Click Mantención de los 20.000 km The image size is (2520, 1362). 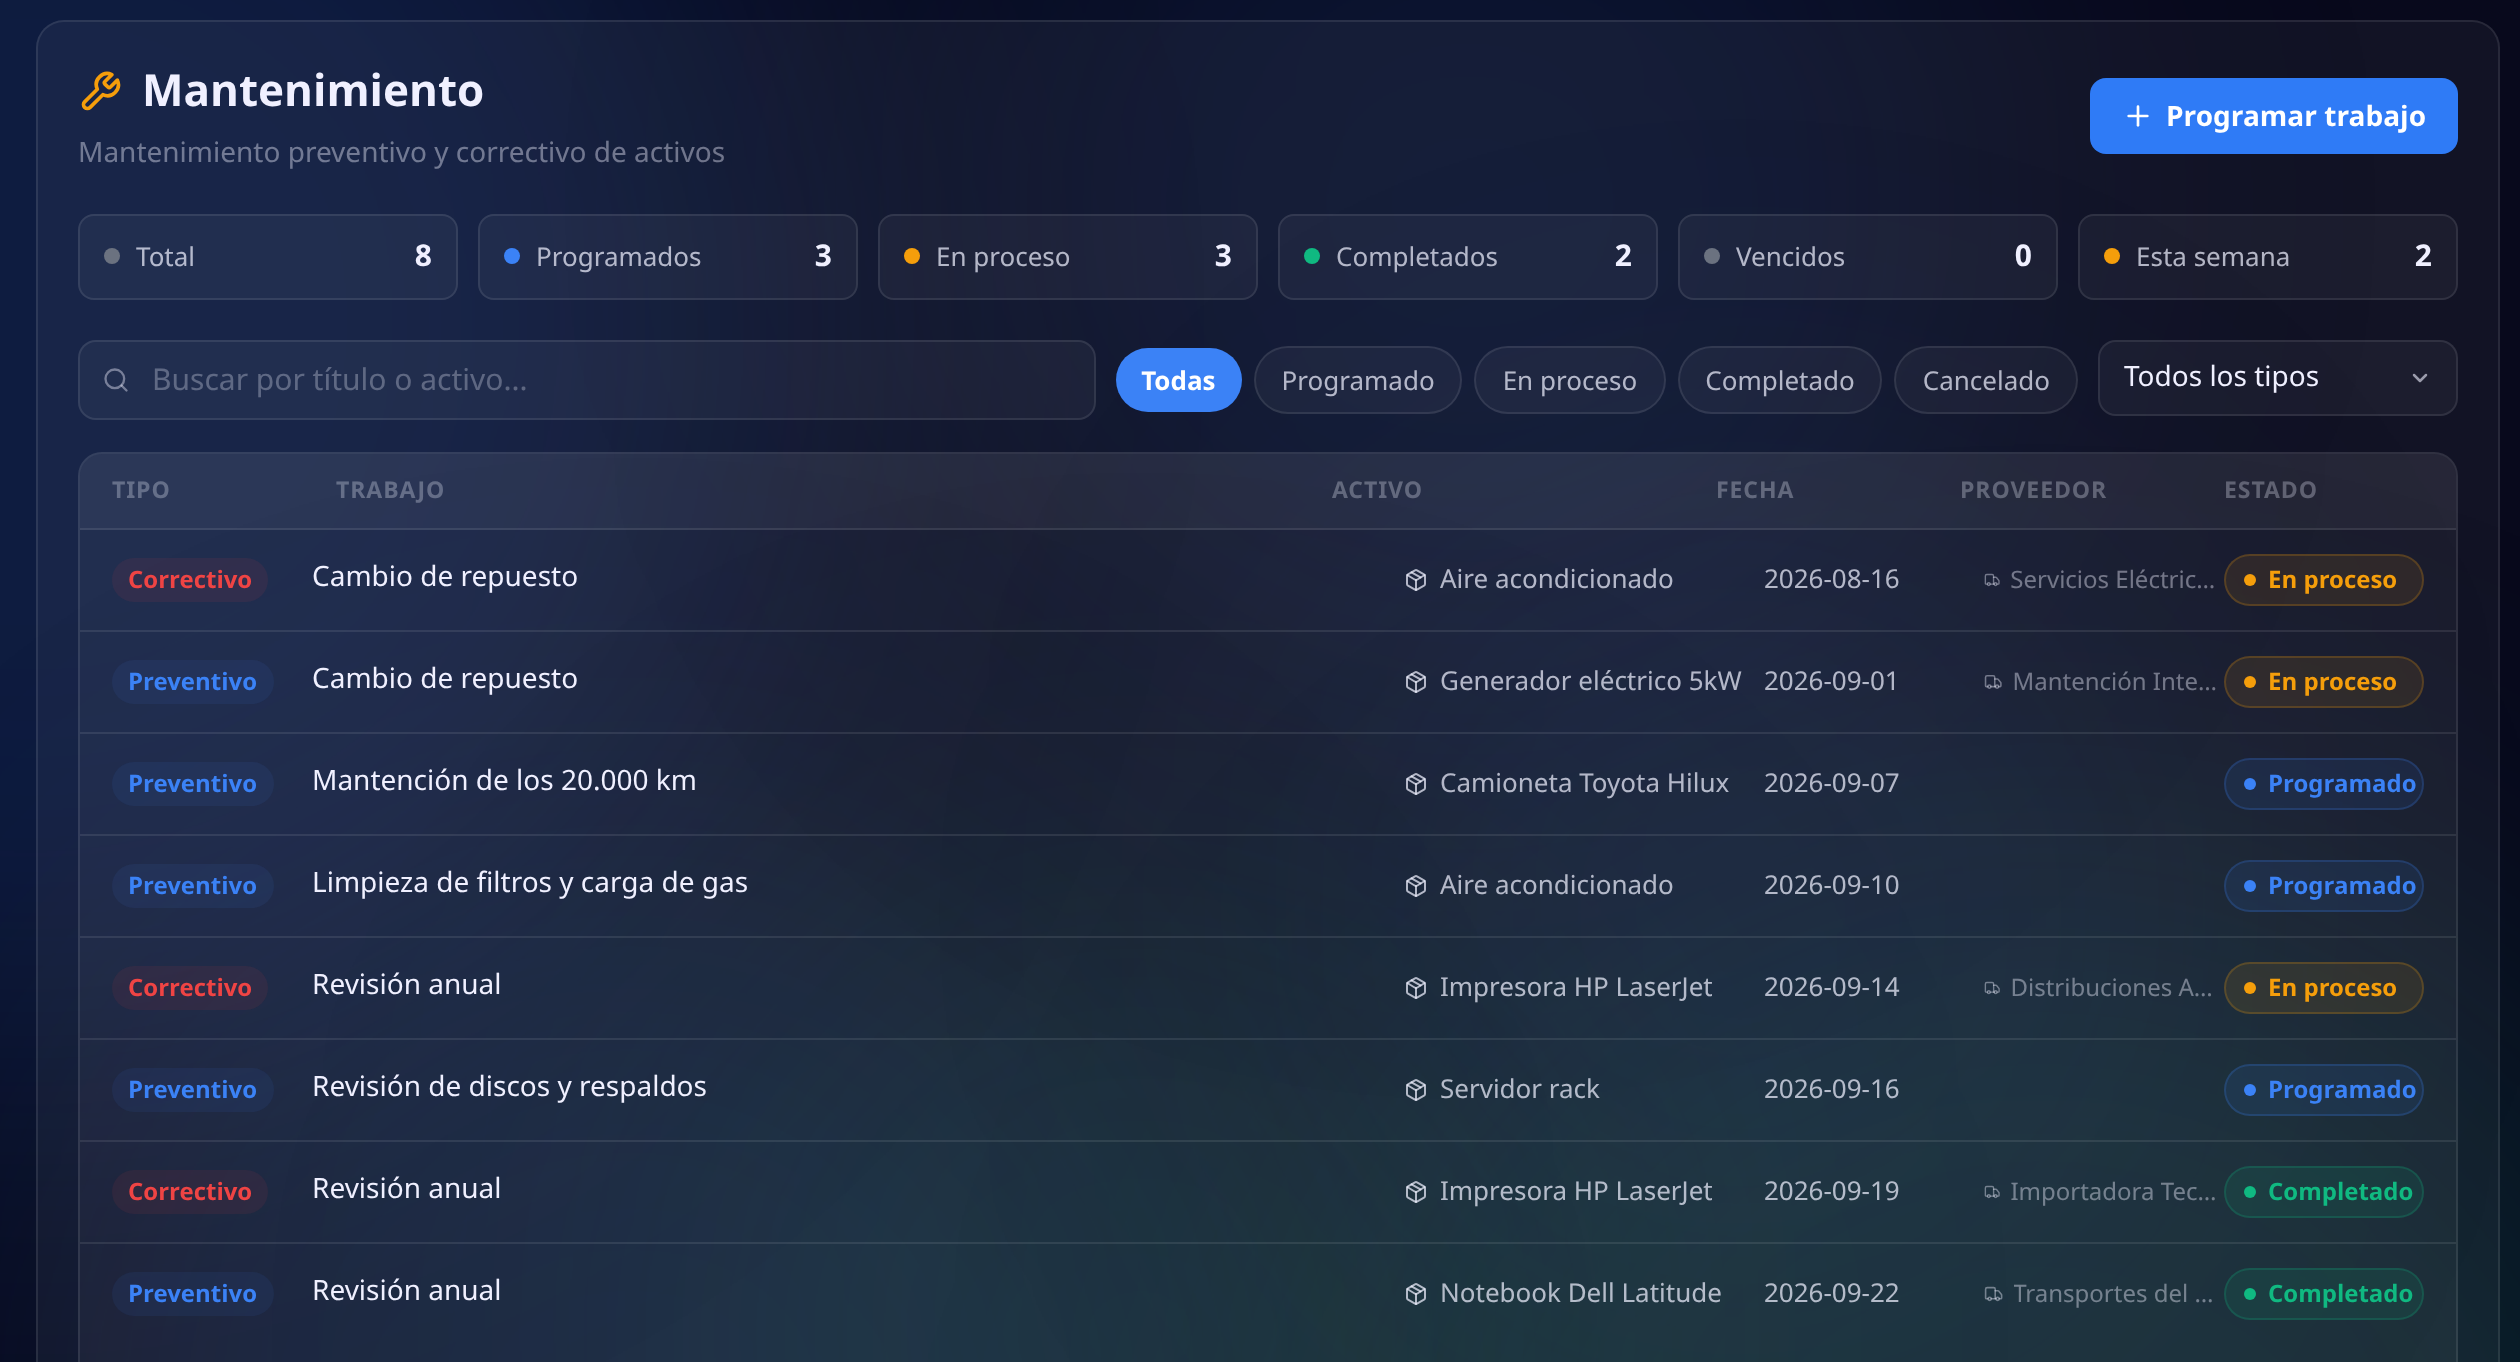(x=504, y=781)
